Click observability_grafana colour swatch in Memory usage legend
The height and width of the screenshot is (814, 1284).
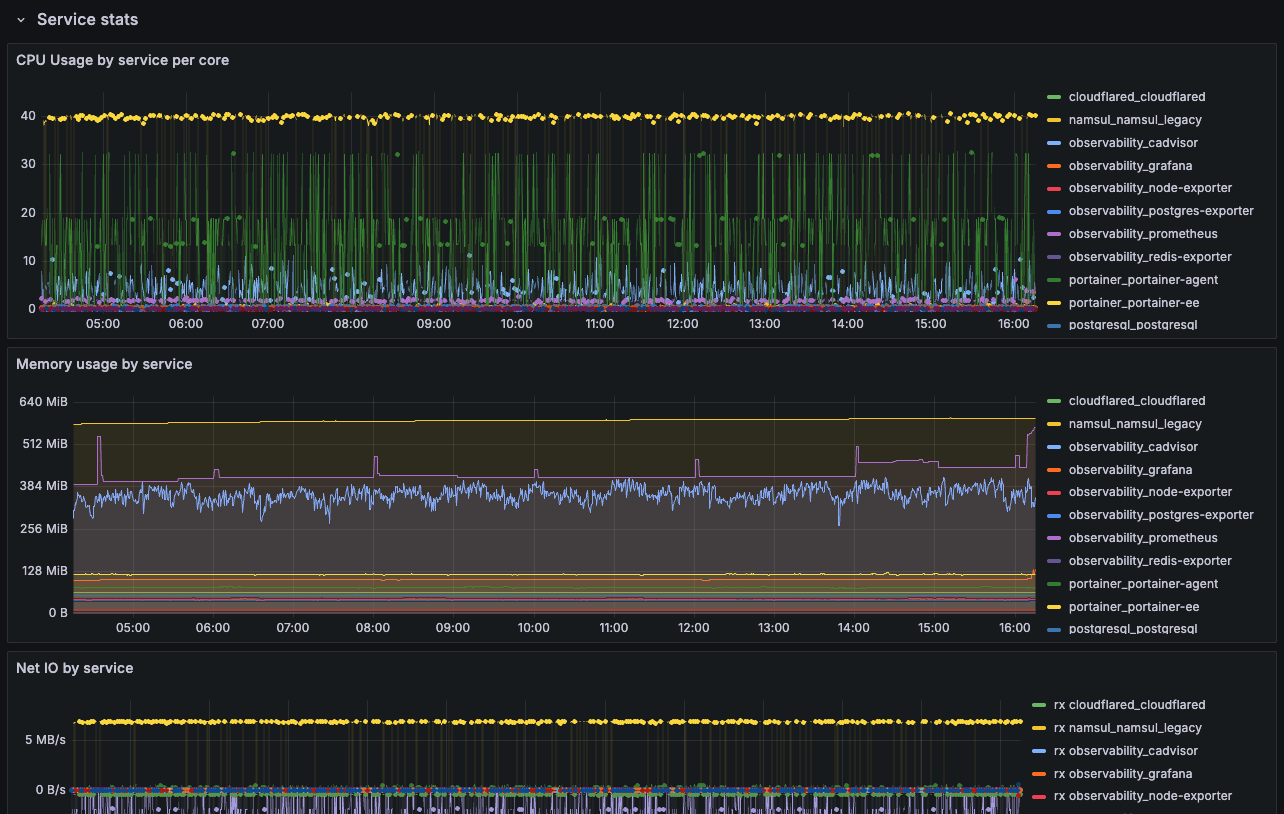[1053, 470]
